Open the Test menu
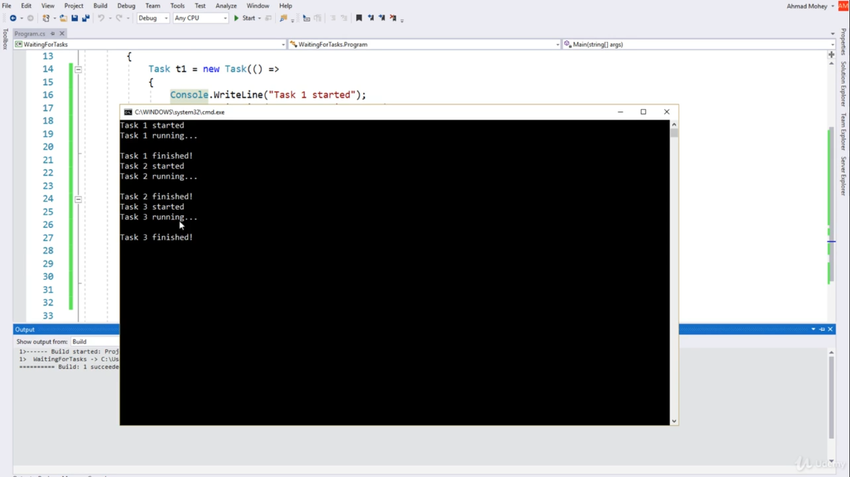The width and height of the screenshot is (850, 477). pos(200,5)
